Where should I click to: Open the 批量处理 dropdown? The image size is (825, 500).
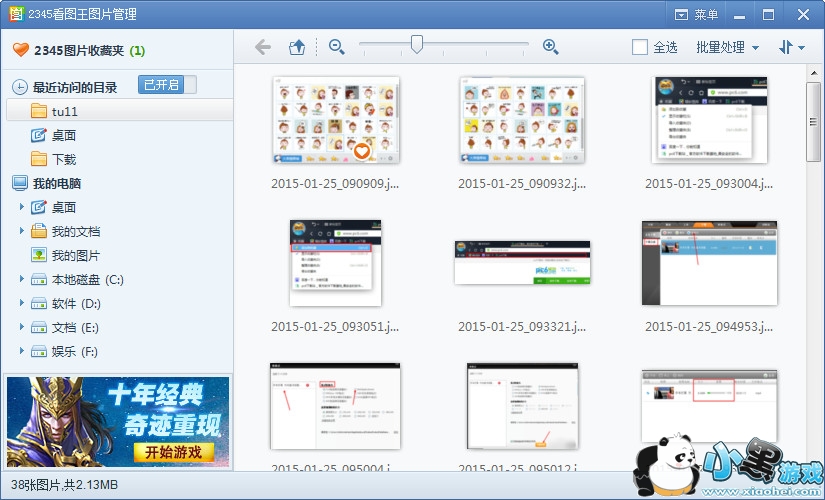(727, 47)
